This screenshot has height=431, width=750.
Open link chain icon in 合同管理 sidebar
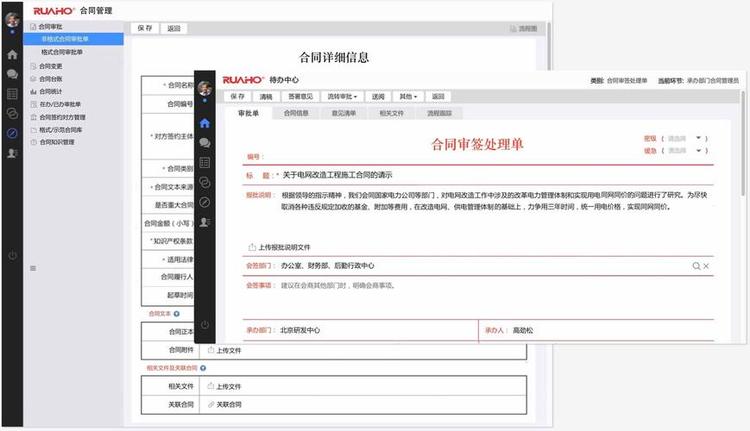tap(12, 113)
